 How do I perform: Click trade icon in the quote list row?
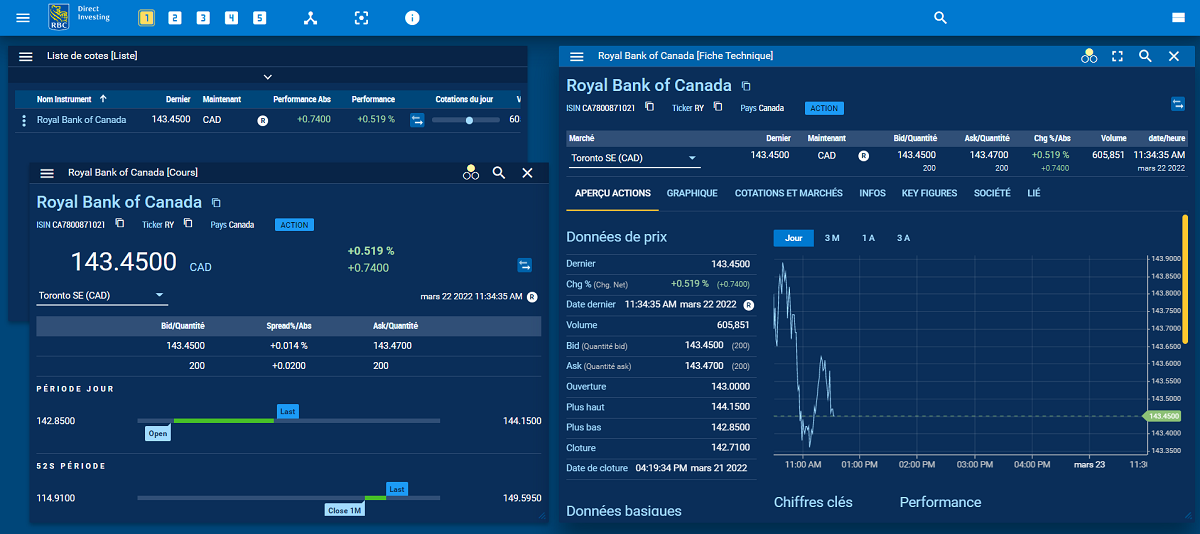click(x=417, y=120)
